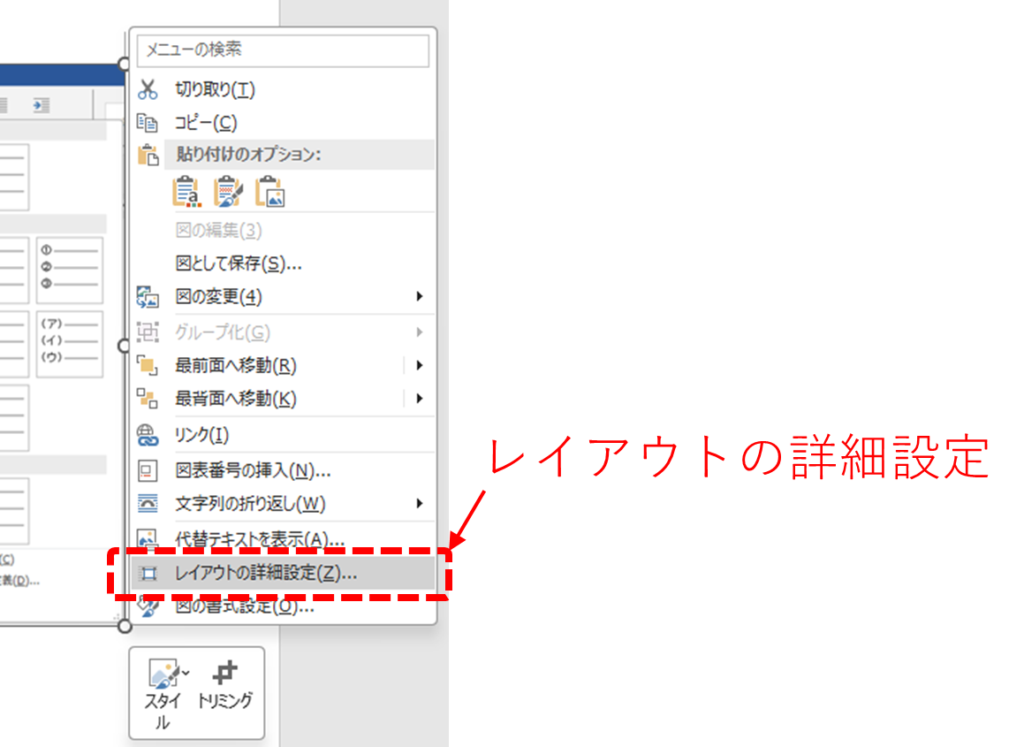Image resolution: width=1024 pixels, height=747 pixels.
Task: Open the 最背面へ移動 submenu arrow
Action: coord(420,398)
